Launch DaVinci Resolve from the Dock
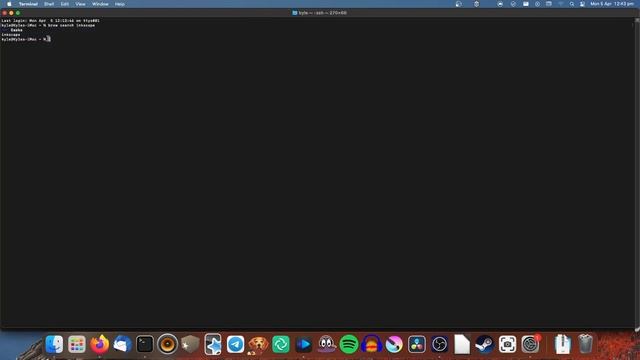 (x=417, y=344)
